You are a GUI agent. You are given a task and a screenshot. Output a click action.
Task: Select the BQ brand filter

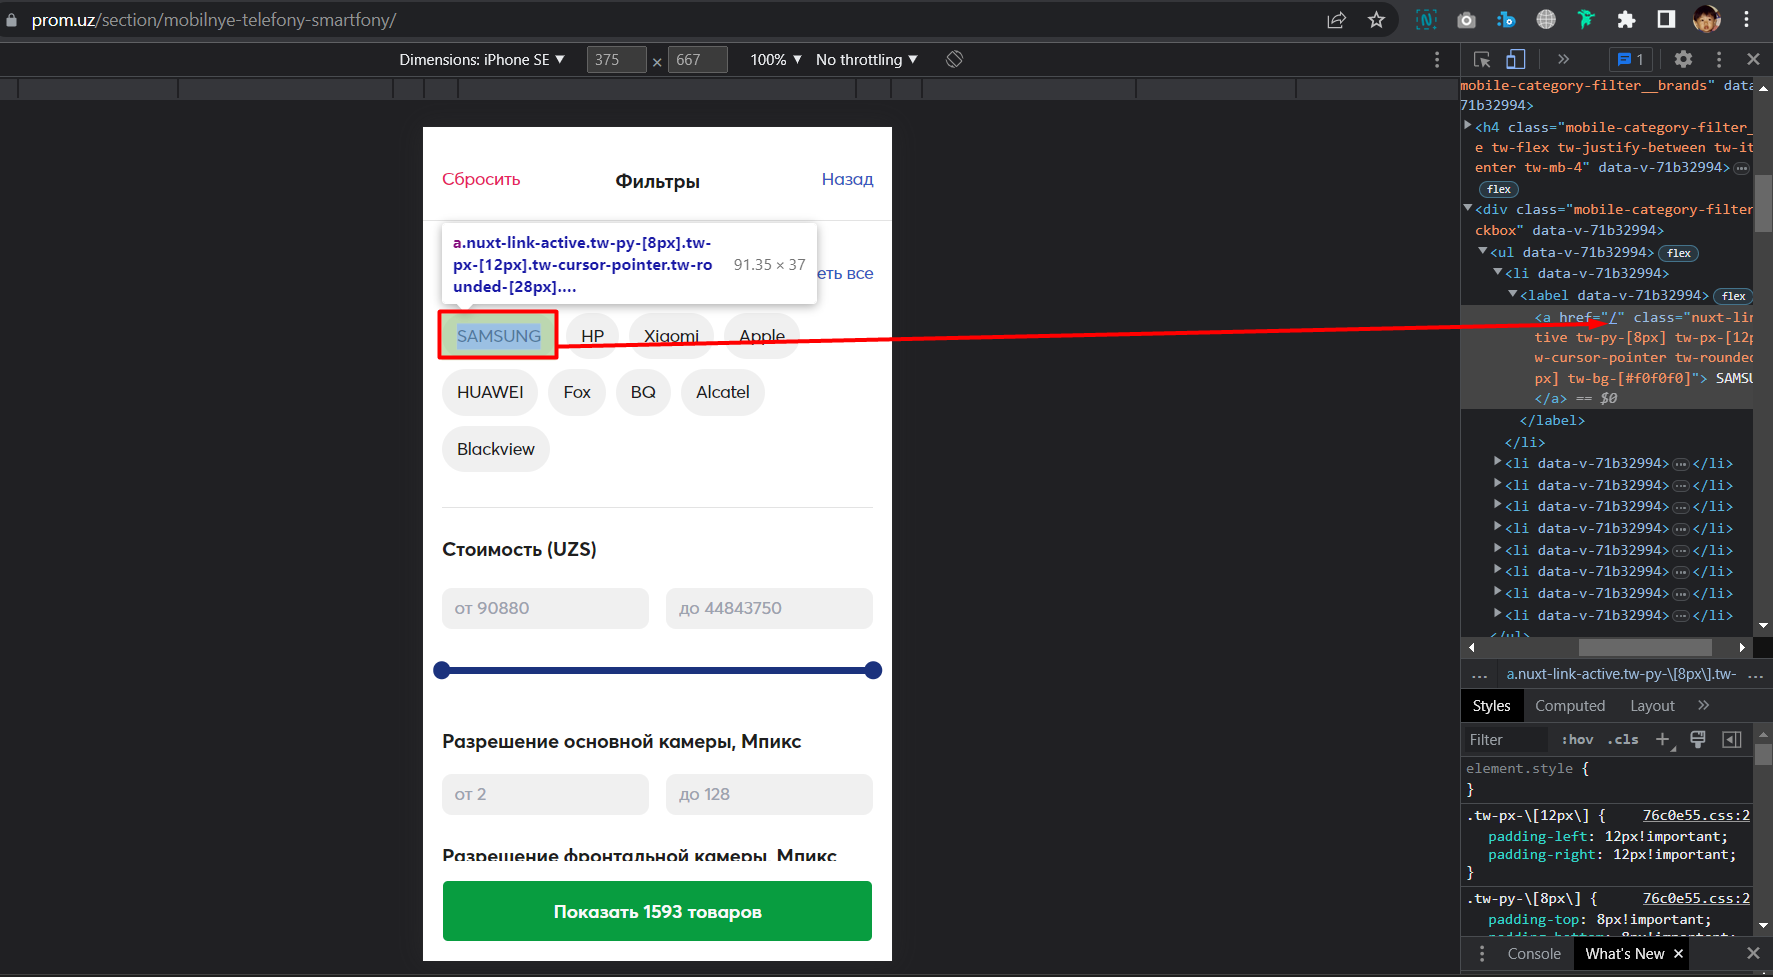643,392
